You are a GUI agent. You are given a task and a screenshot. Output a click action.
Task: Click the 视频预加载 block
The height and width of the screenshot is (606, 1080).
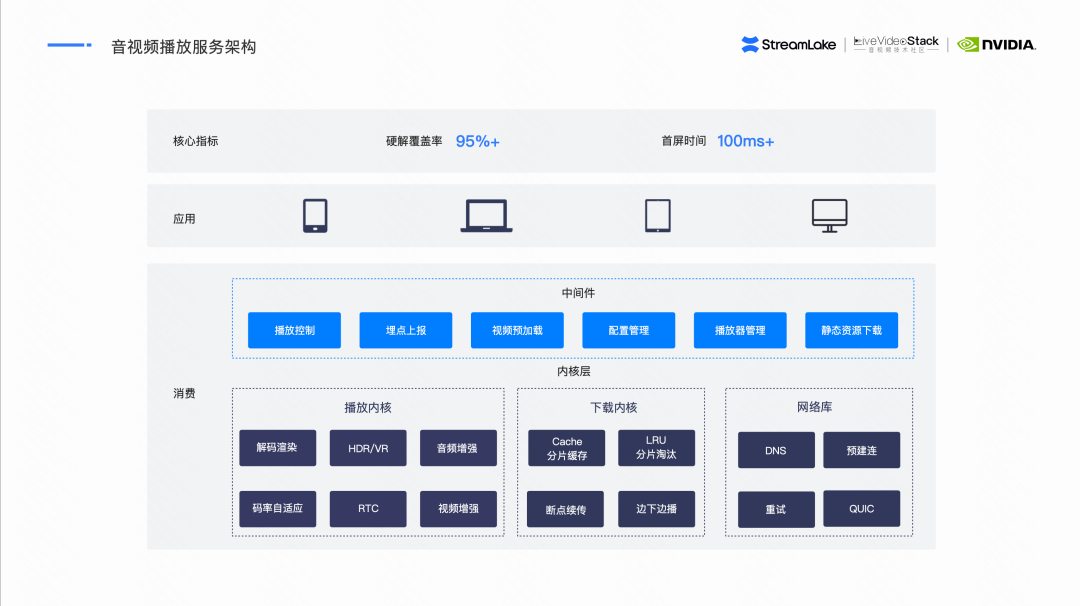(x=517, y=330)
